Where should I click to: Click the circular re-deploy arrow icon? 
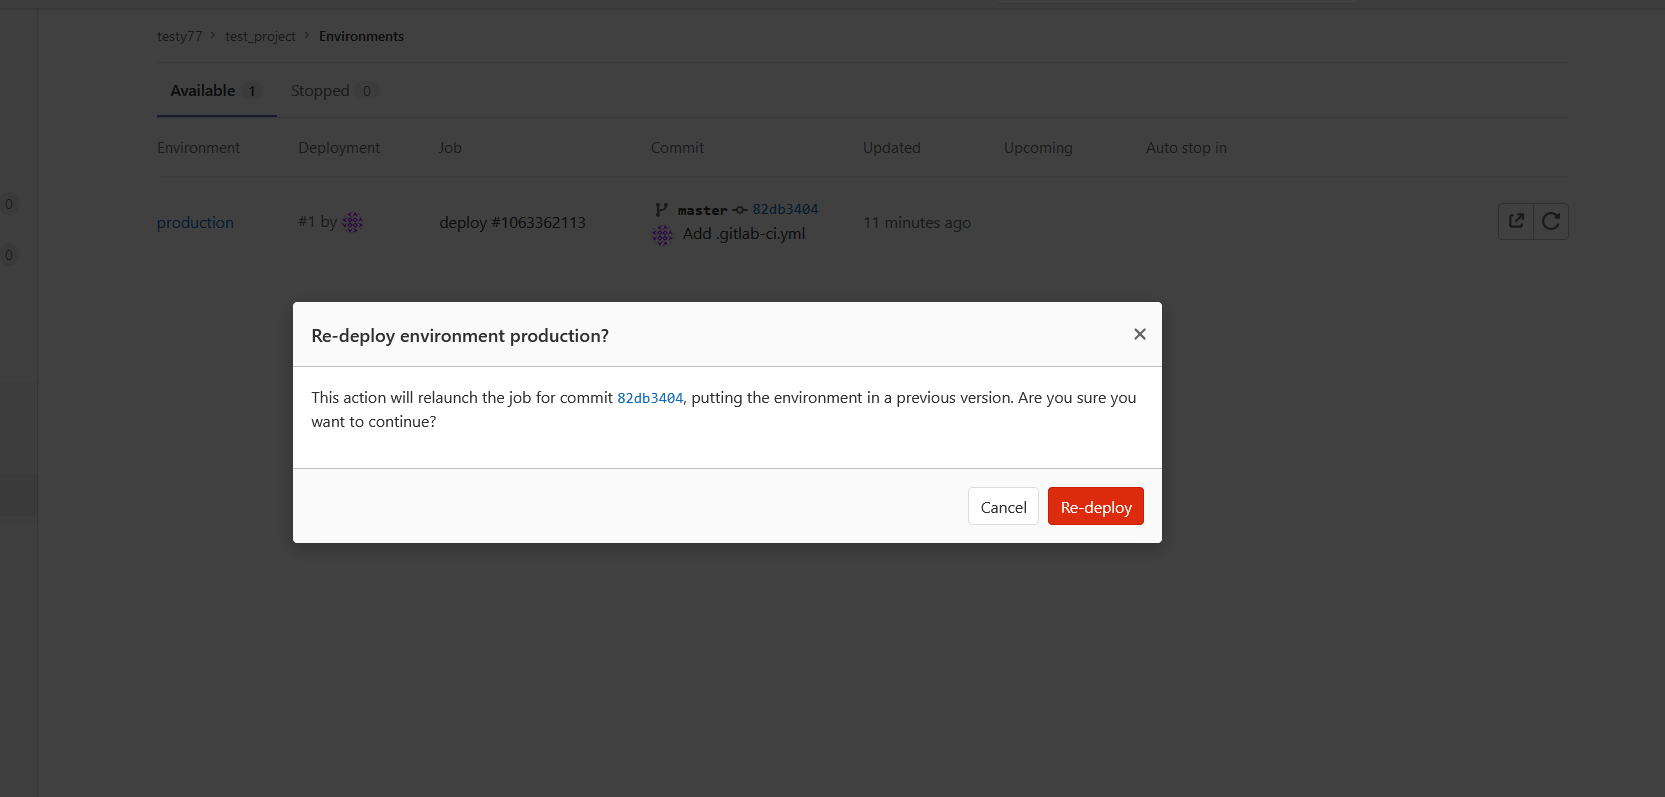click(x=1551, y=221)
